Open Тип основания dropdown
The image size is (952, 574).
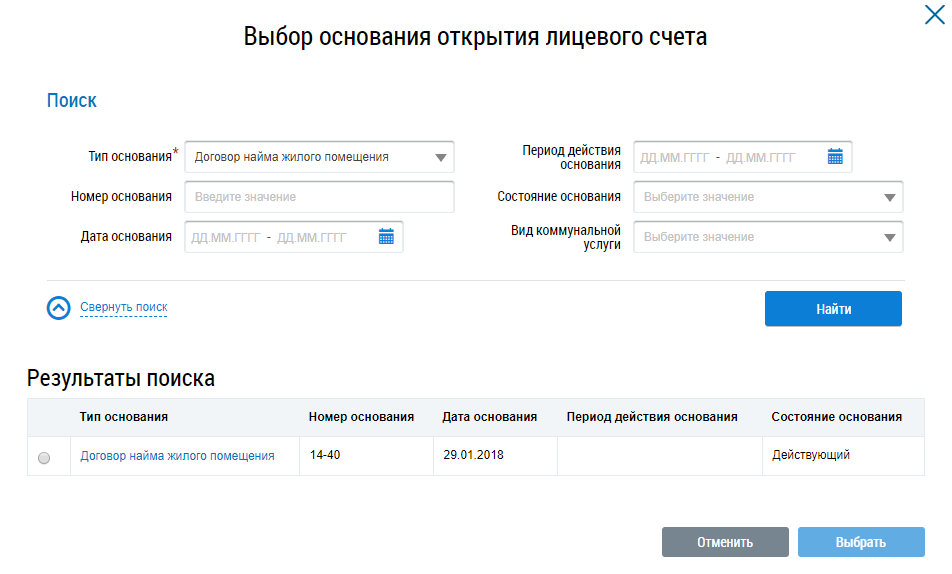click(x=440, y=157)
